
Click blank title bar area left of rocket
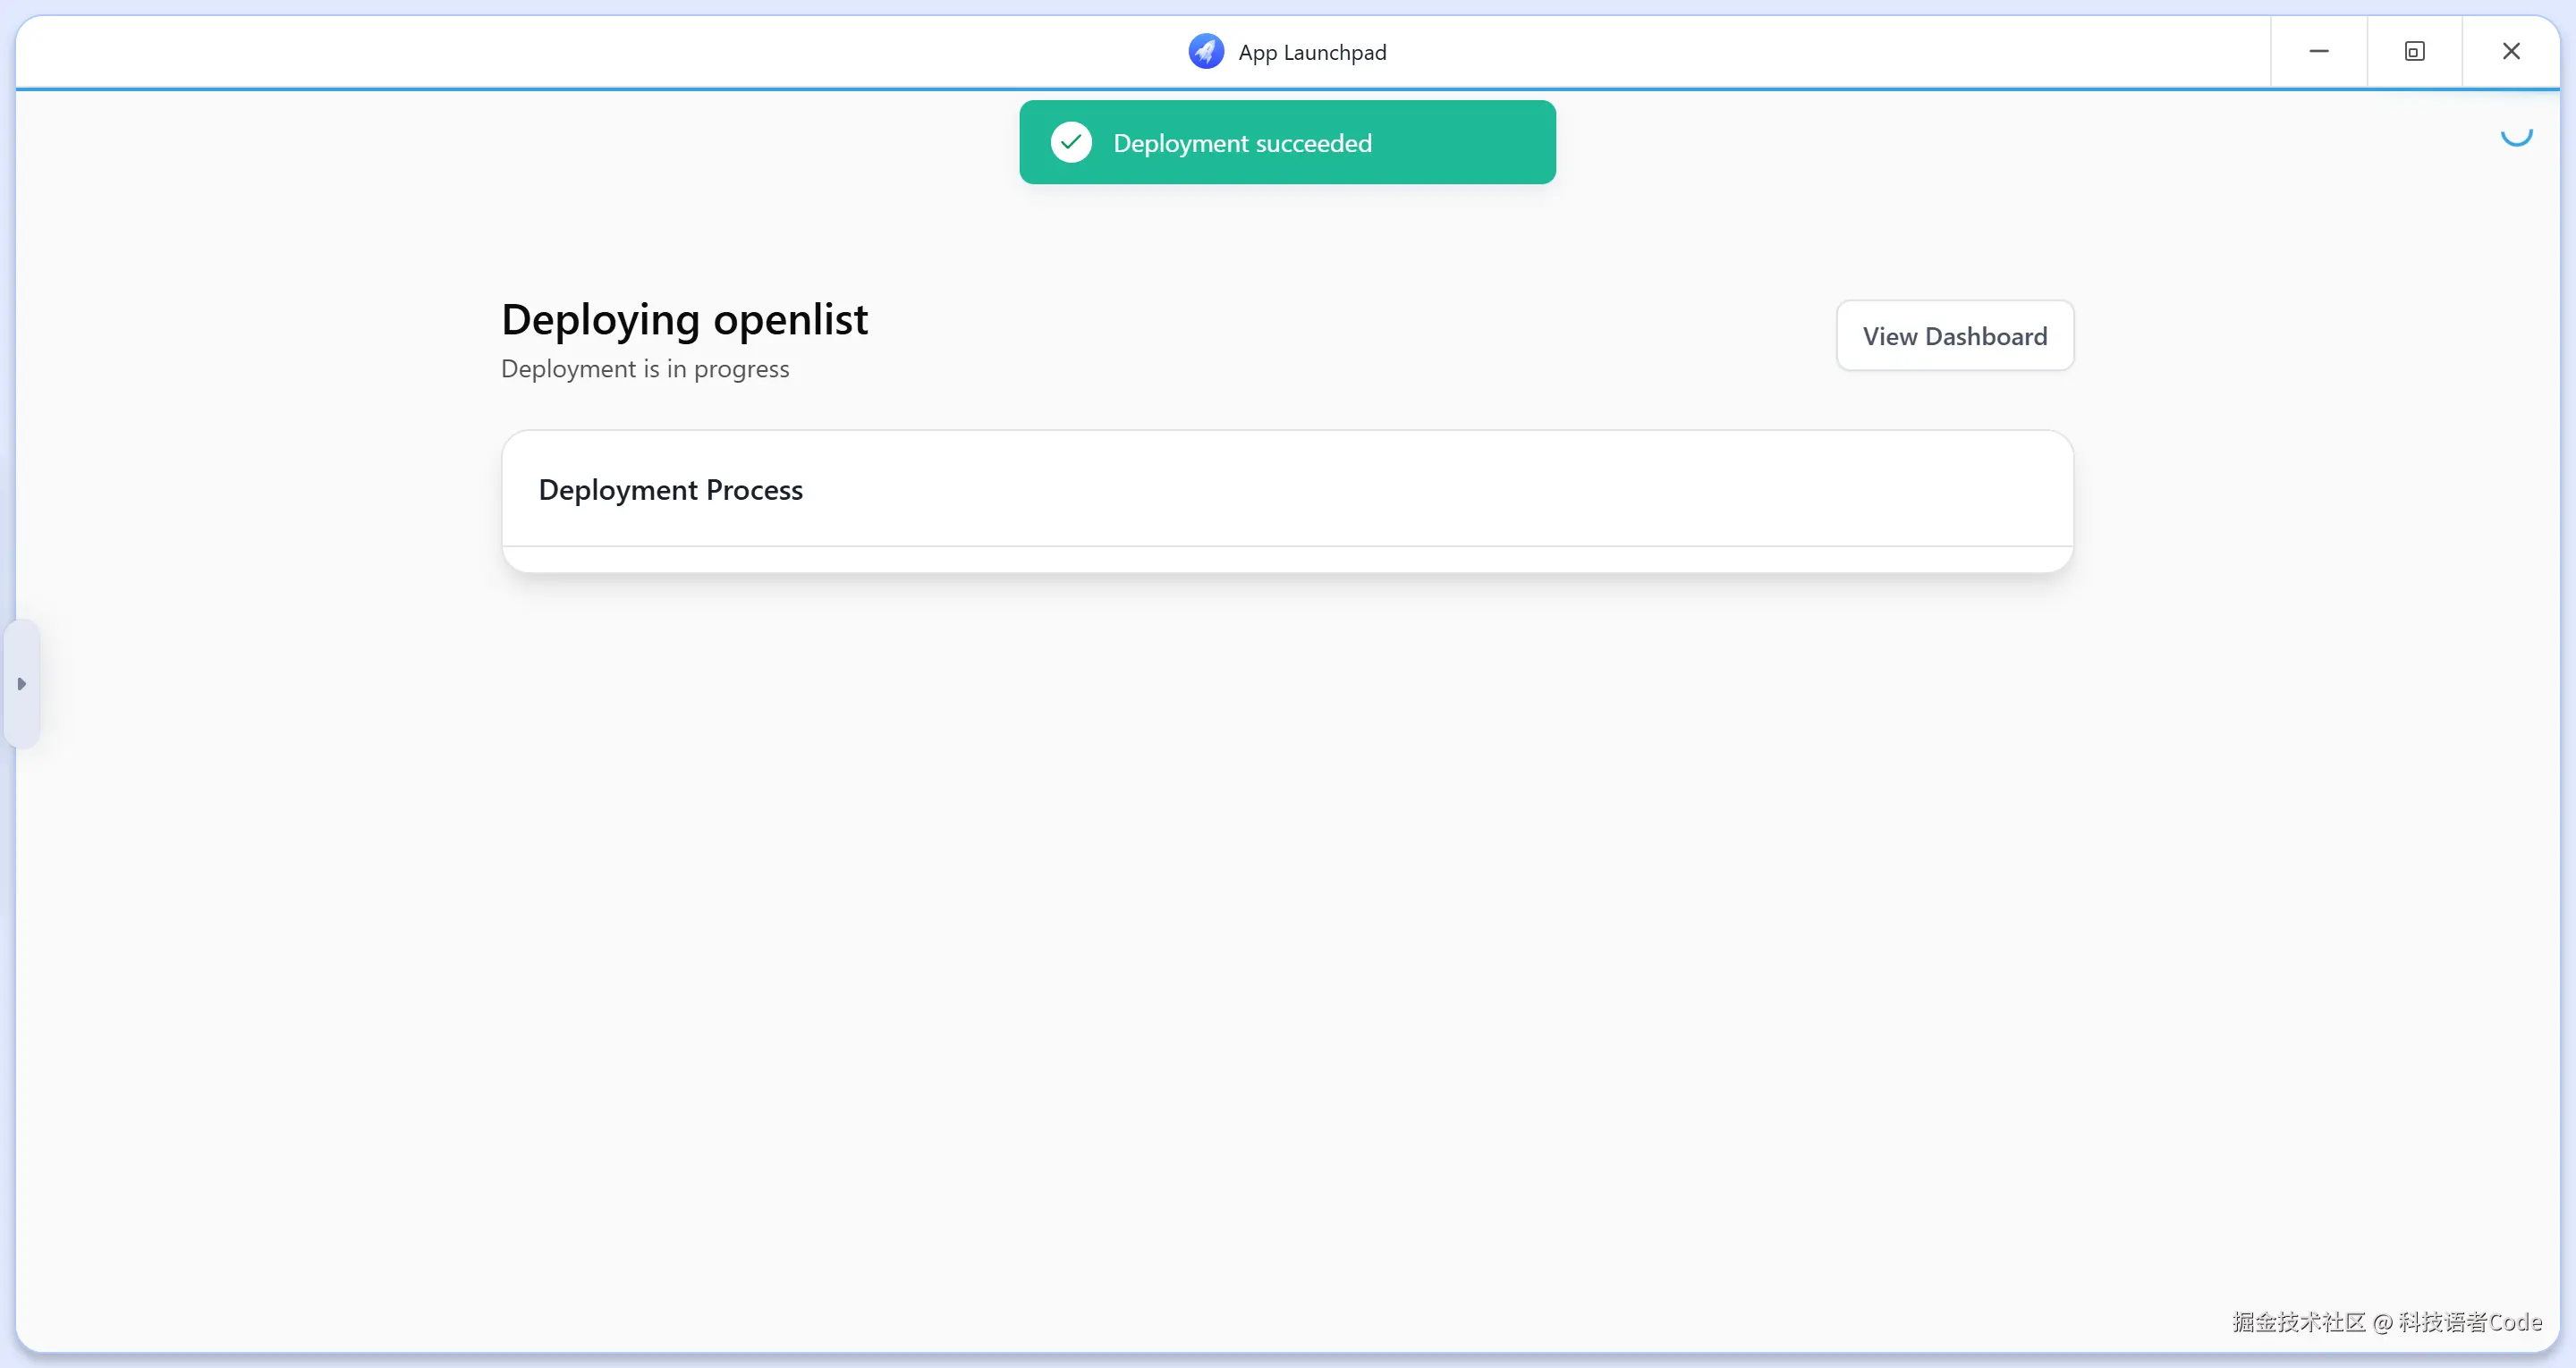click(x=600, y=52)
